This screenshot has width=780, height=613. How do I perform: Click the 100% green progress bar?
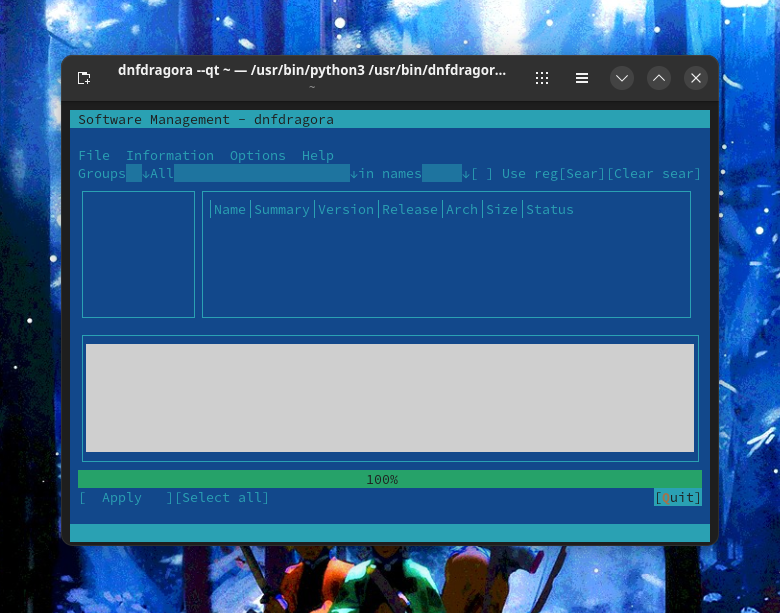(x=390, y=479)
